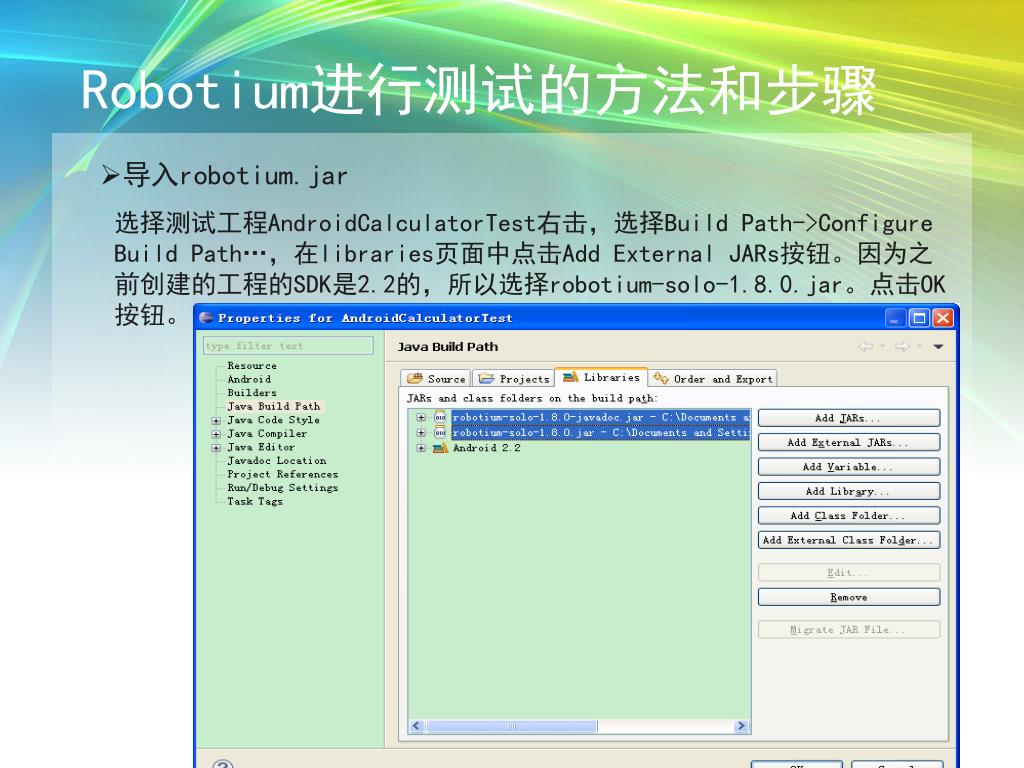Select the Android 2.2 row
The image size is (1024, 768).
tap(487, 448)
